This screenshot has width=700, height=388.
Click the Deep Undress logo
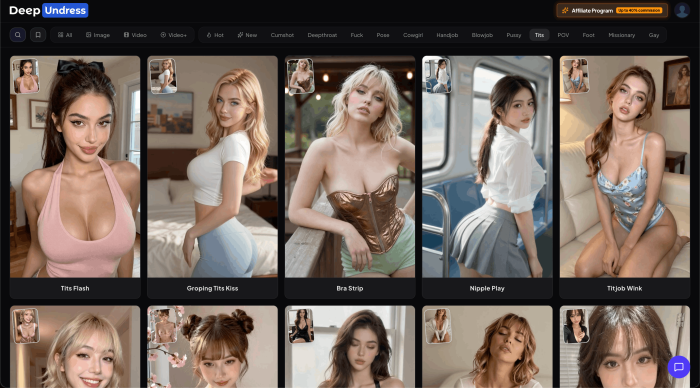click(48, 10)
